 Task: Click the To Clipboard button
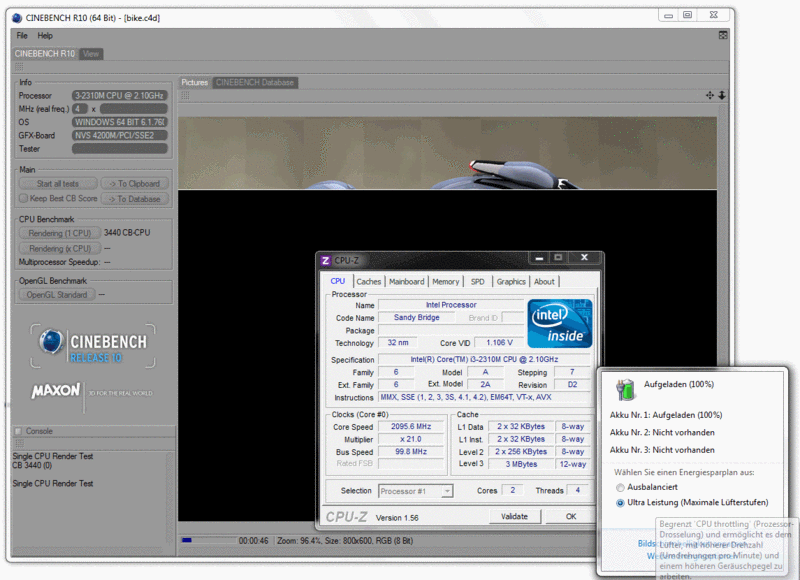135,184
